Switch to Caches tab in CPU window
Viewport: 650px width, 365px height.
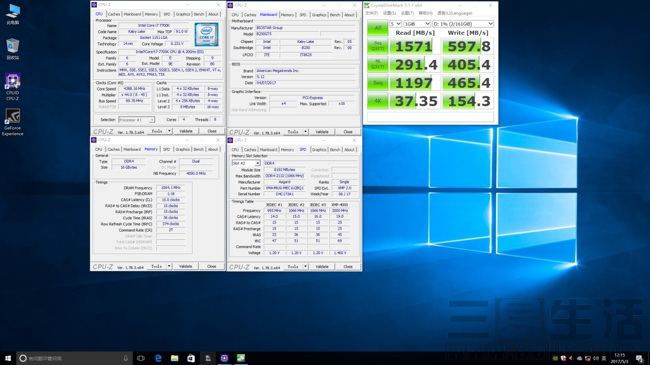pyautogui.click(x=114, y=14)
